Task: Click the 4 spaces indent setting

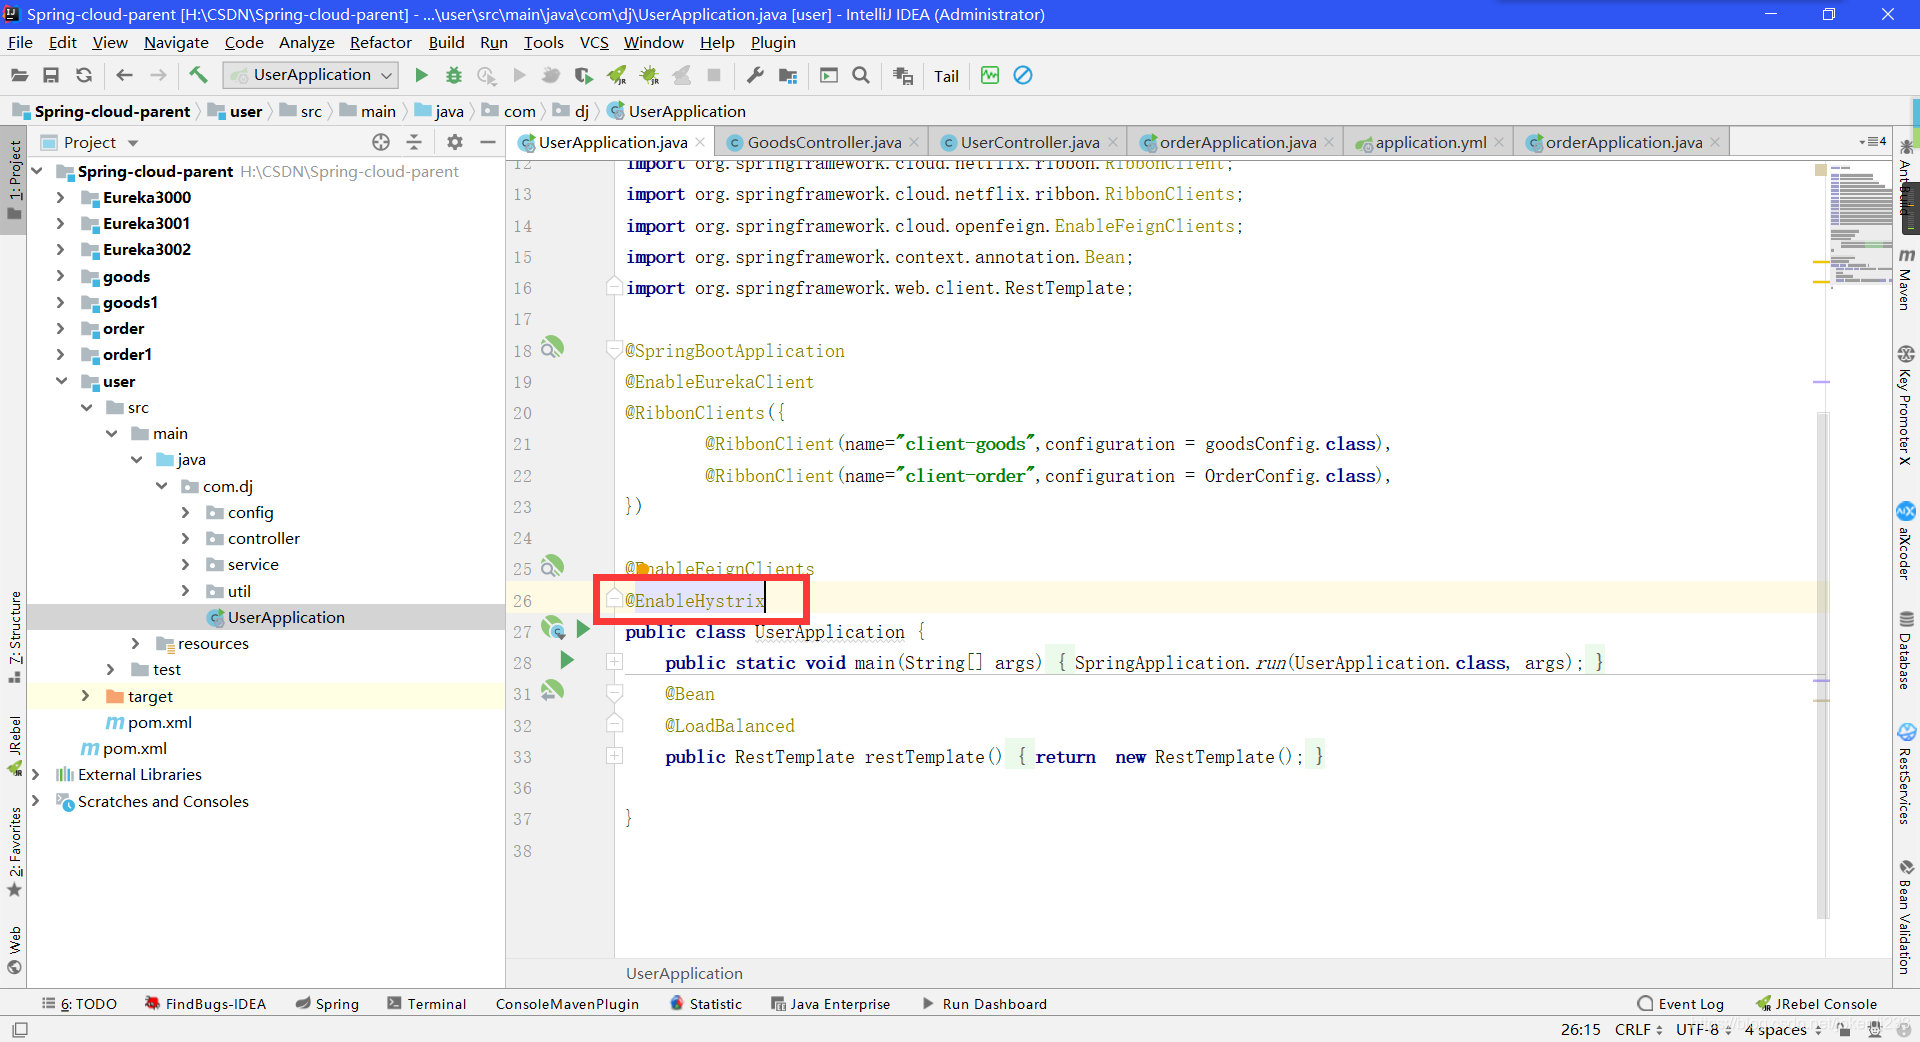Action: (1783, 1029)
